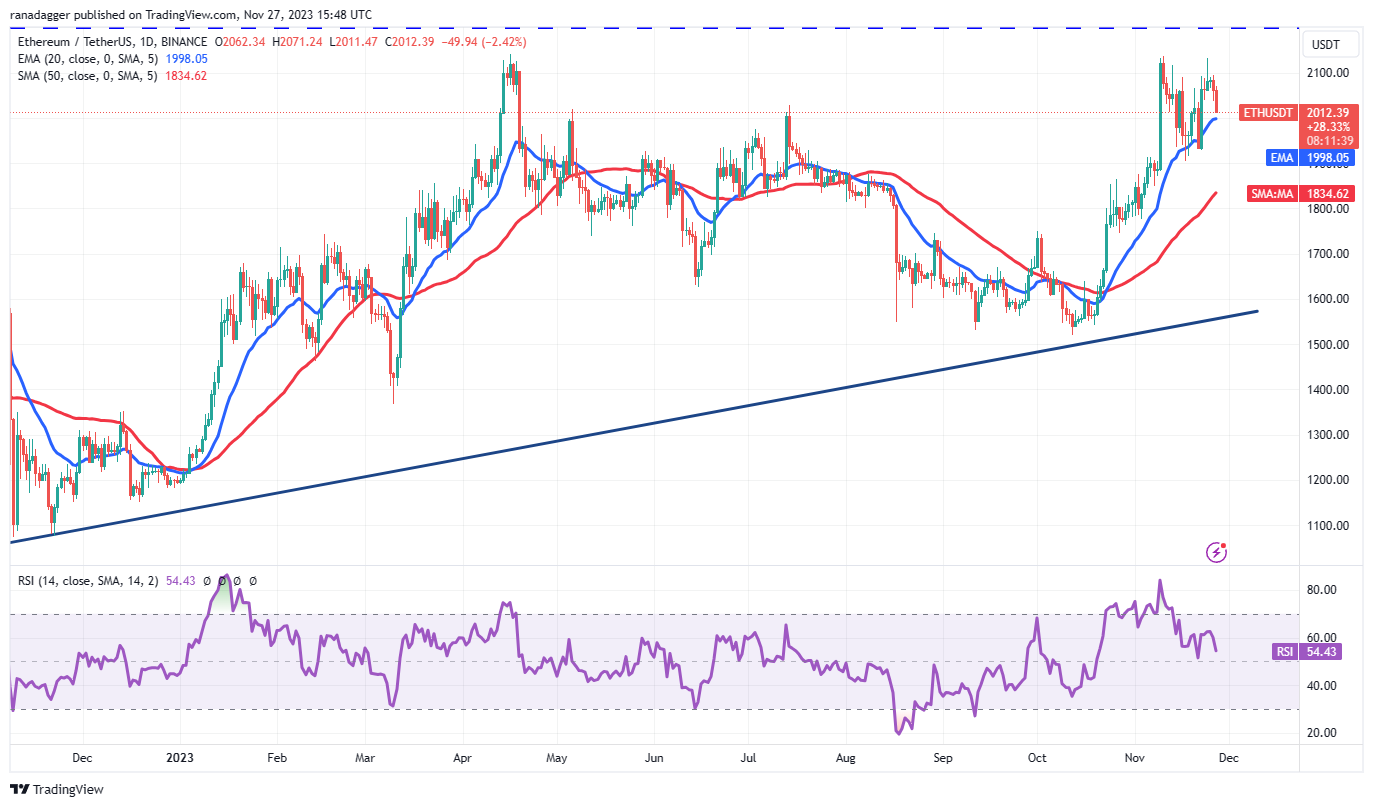This screenshot has width=1373, height=807.
Task: Click the dashed blue resistance line at top
Action: (x=650, y=28)
